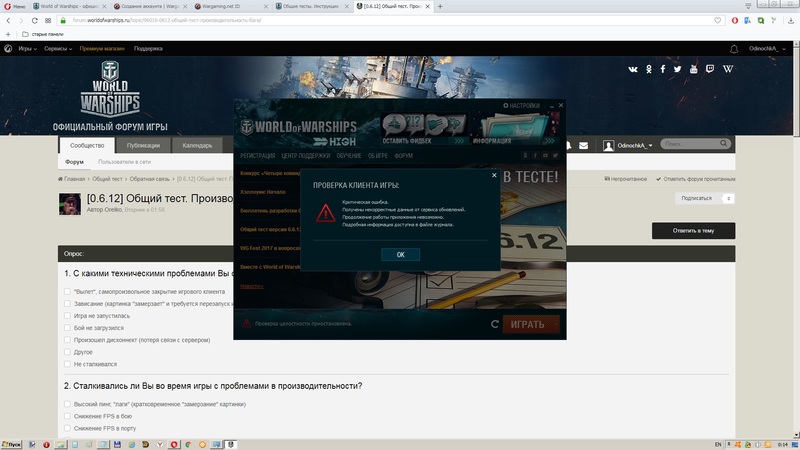The height and width of the screenshot is (450, 800).
Task: Open the Odnoklassniki social icon in header
Action: pos(648,69)
